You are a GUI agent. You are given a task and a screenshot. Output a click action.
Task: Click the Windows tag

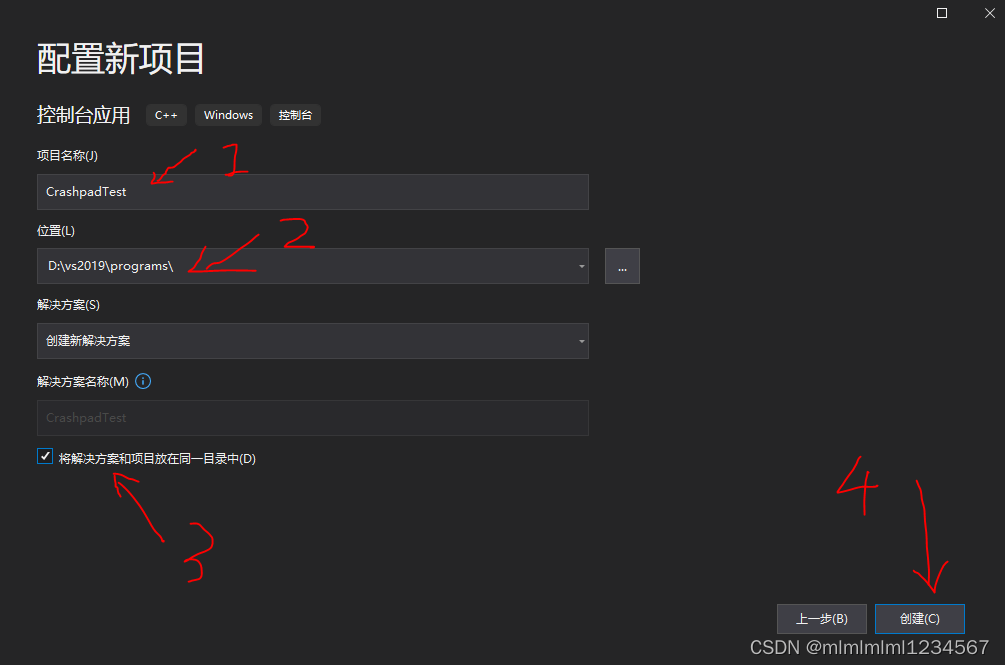click(228, 115)
